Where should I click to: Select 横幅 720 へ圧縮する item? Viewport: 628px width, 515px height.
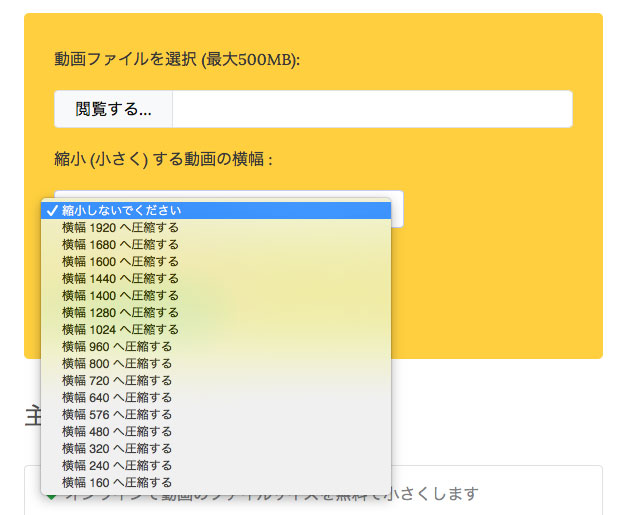(x=116, y=380)
